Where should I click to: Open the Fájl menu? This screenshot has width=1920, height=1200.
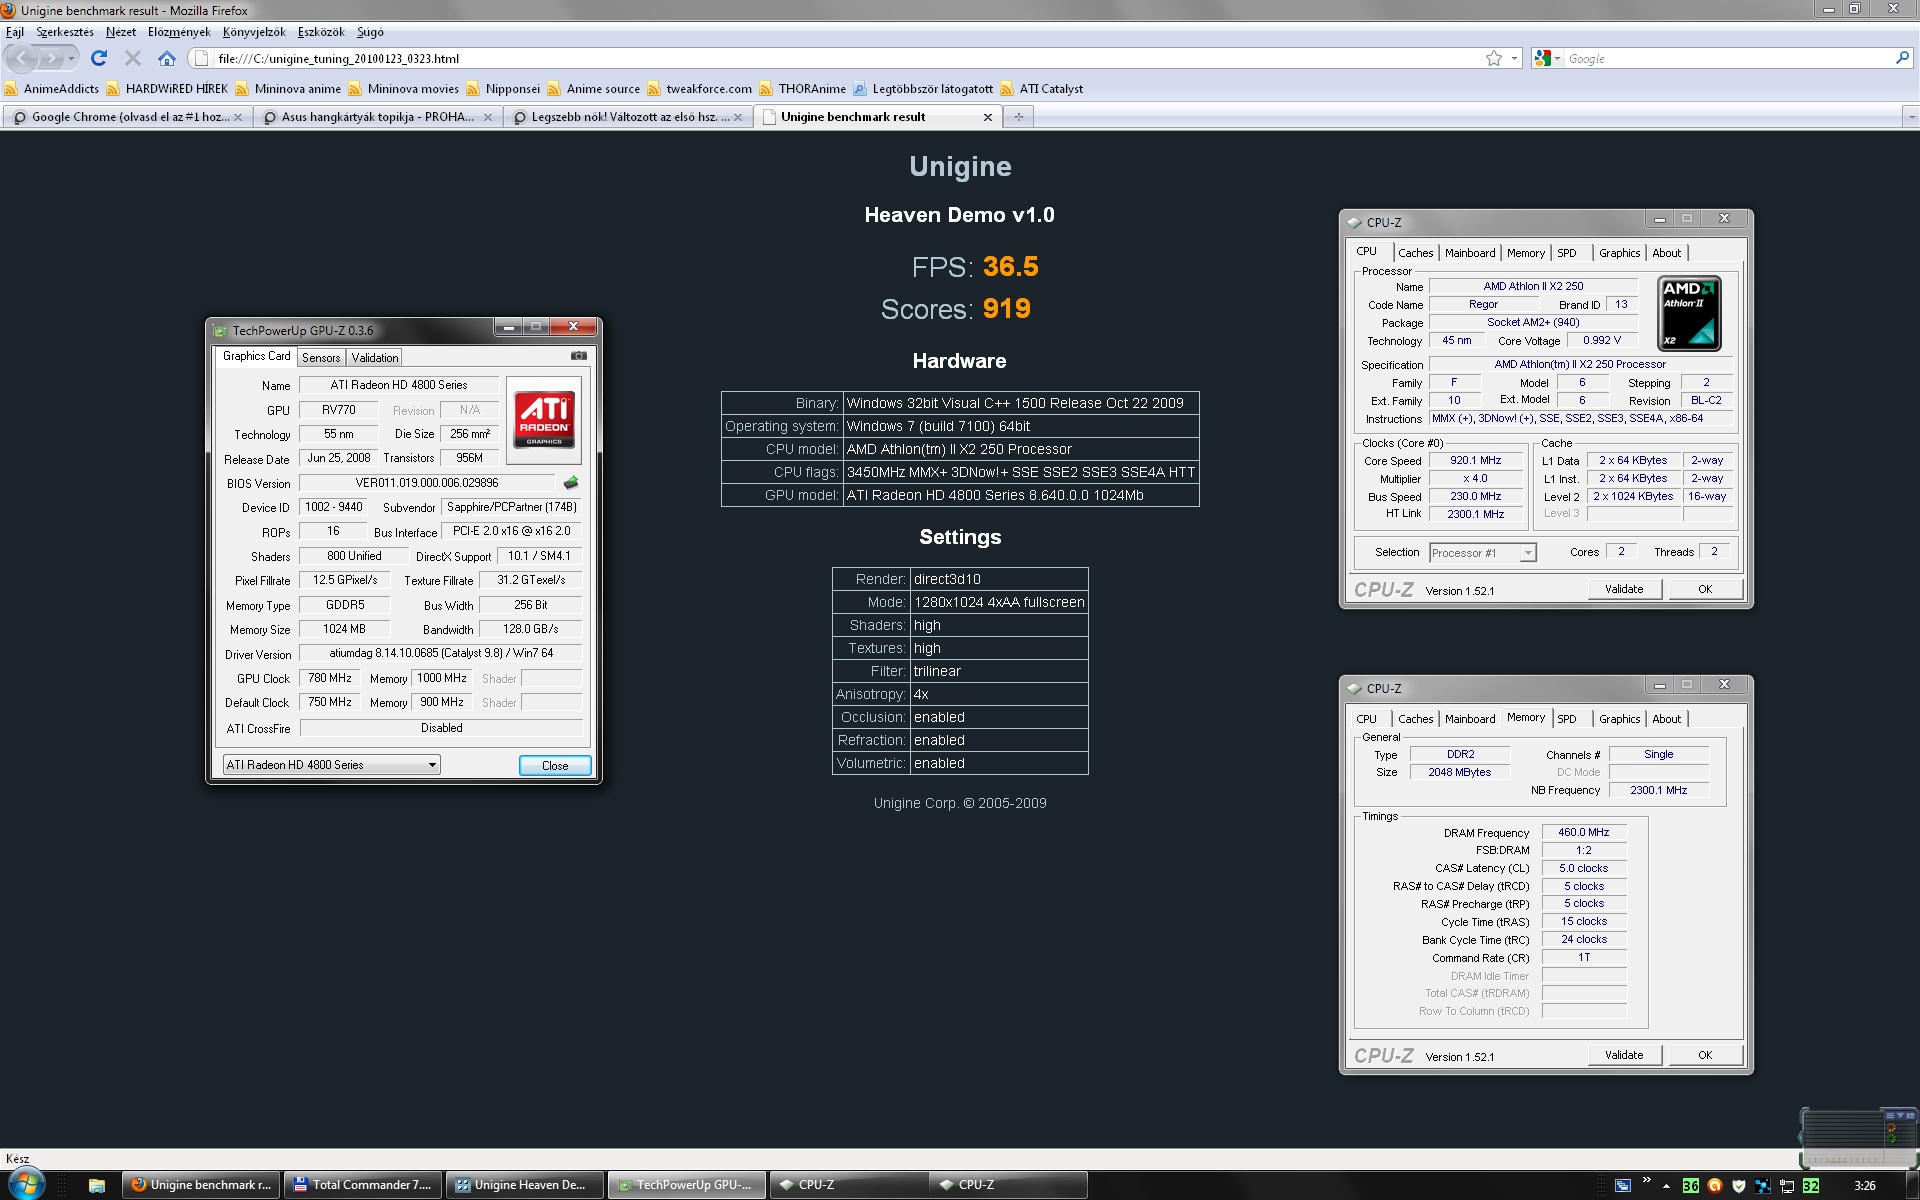[x=15, y=32]
